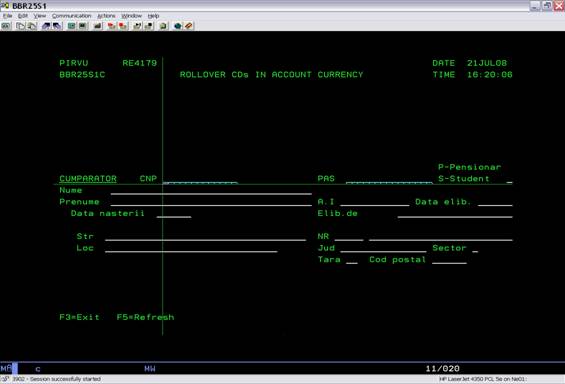This screenshot has width=565, height=384.
Task: Click the Send File to Host icon
Action: coord(46,26)
